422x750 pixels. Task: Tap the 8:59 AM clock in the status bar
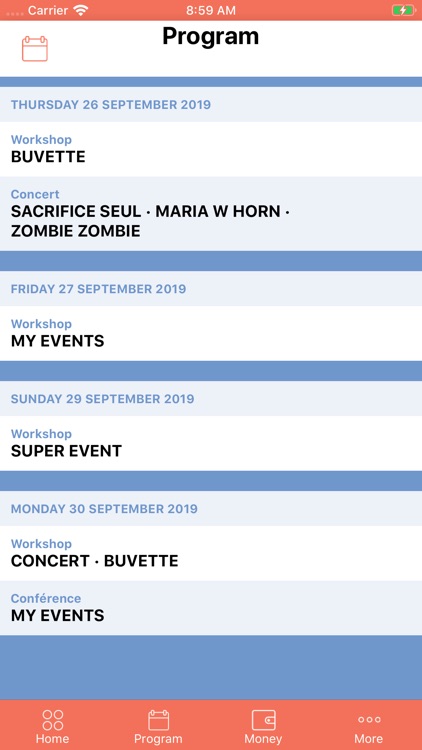click(211, 10)
